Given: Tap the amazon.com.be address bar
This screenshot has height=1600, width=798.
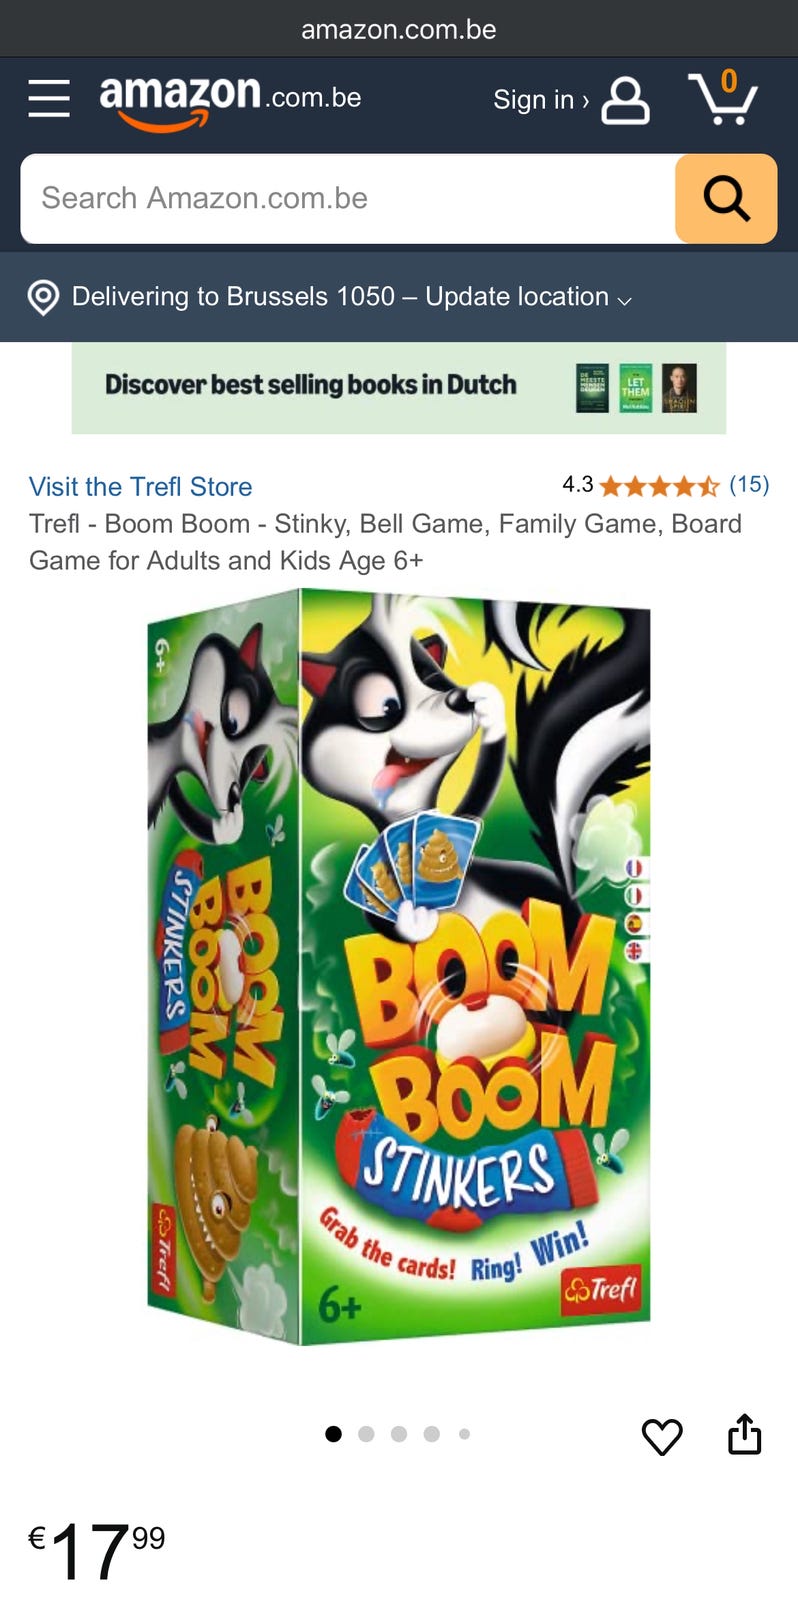Looking at the screenshot, I should 399,29.
